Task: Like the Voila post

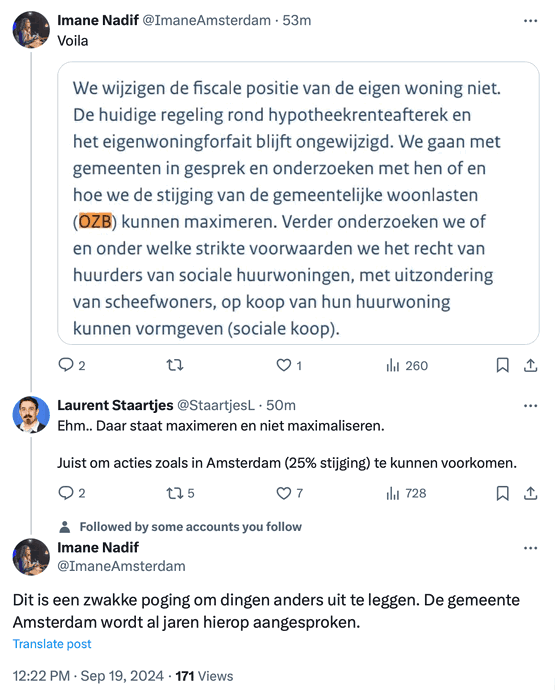Action: tap(289, 365)
